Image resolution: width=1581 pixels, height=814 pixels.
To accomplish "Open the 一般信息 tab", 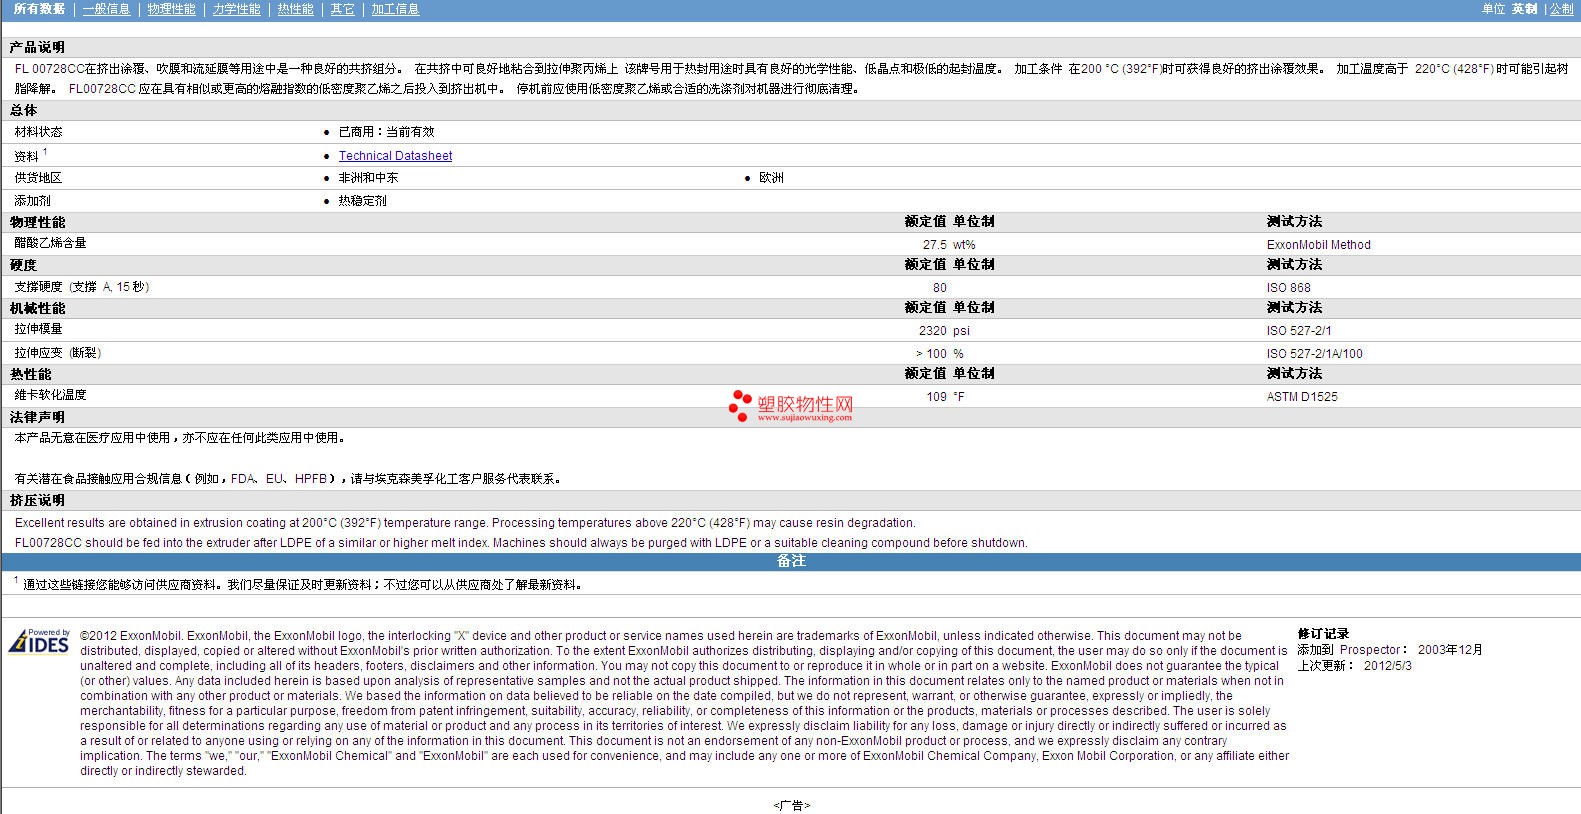I will point(106,9).
